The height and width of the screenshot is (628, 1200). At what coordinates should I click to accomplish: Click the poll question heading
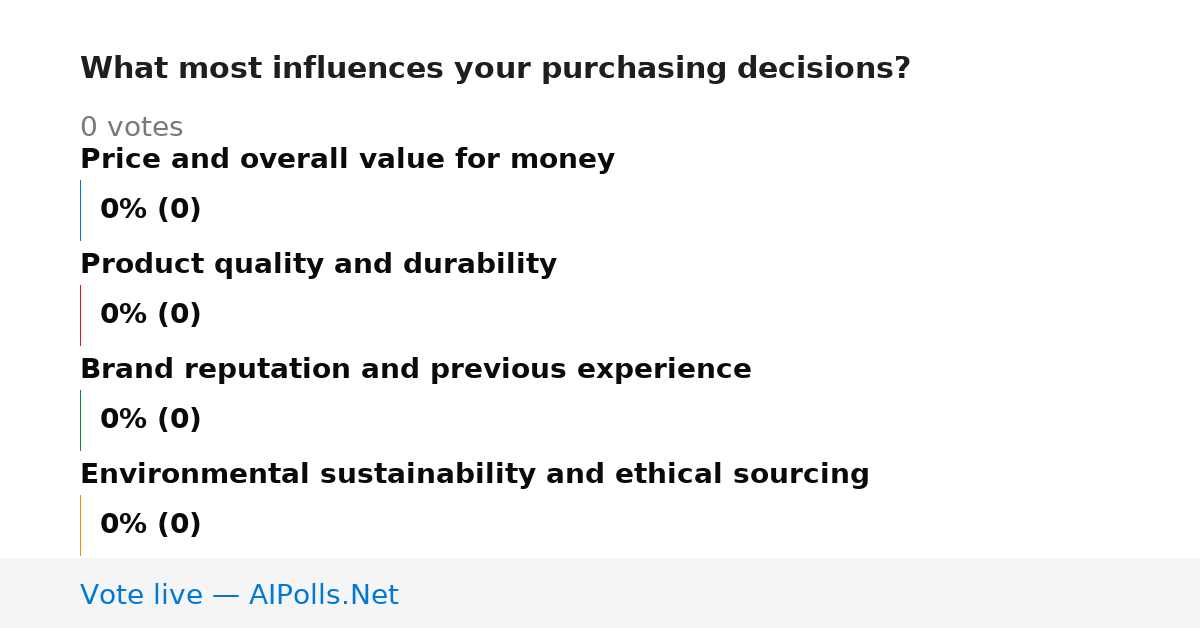[x=495, y=69]
